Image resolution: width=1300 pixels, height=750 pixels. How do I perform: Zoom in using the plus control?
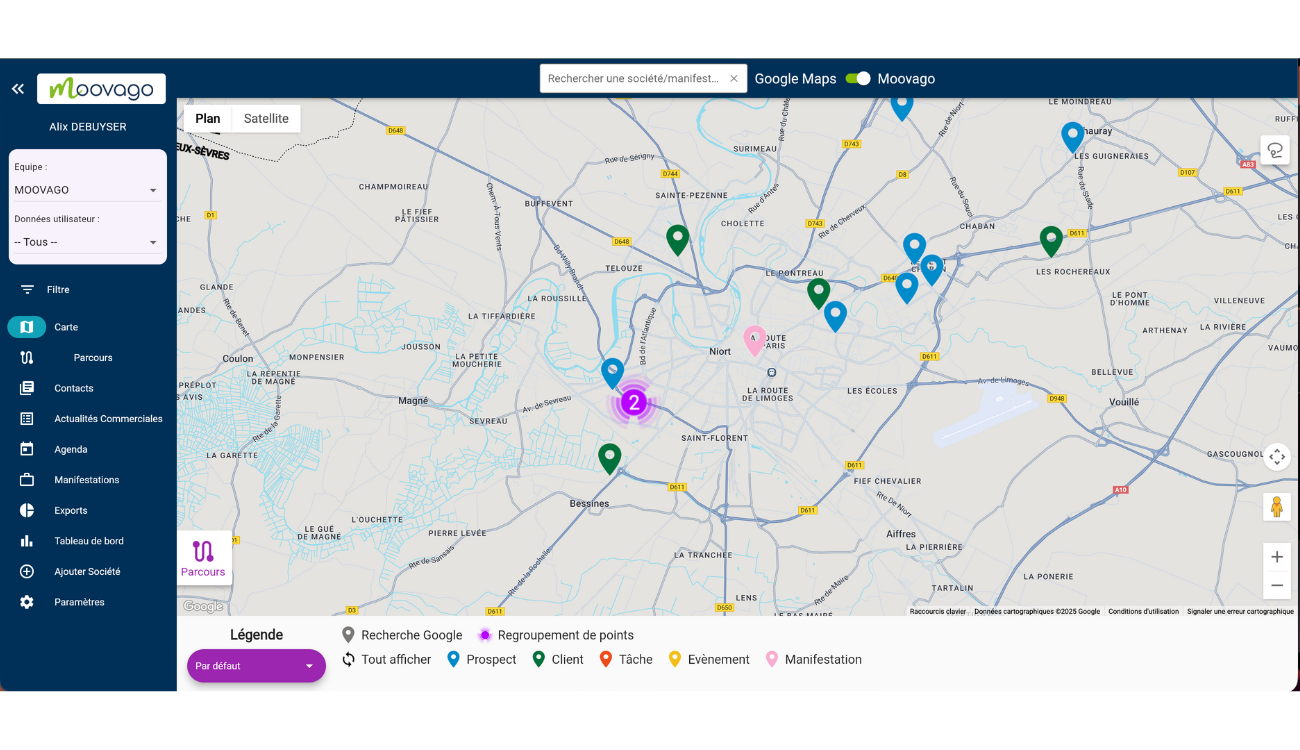(1277, 556)
